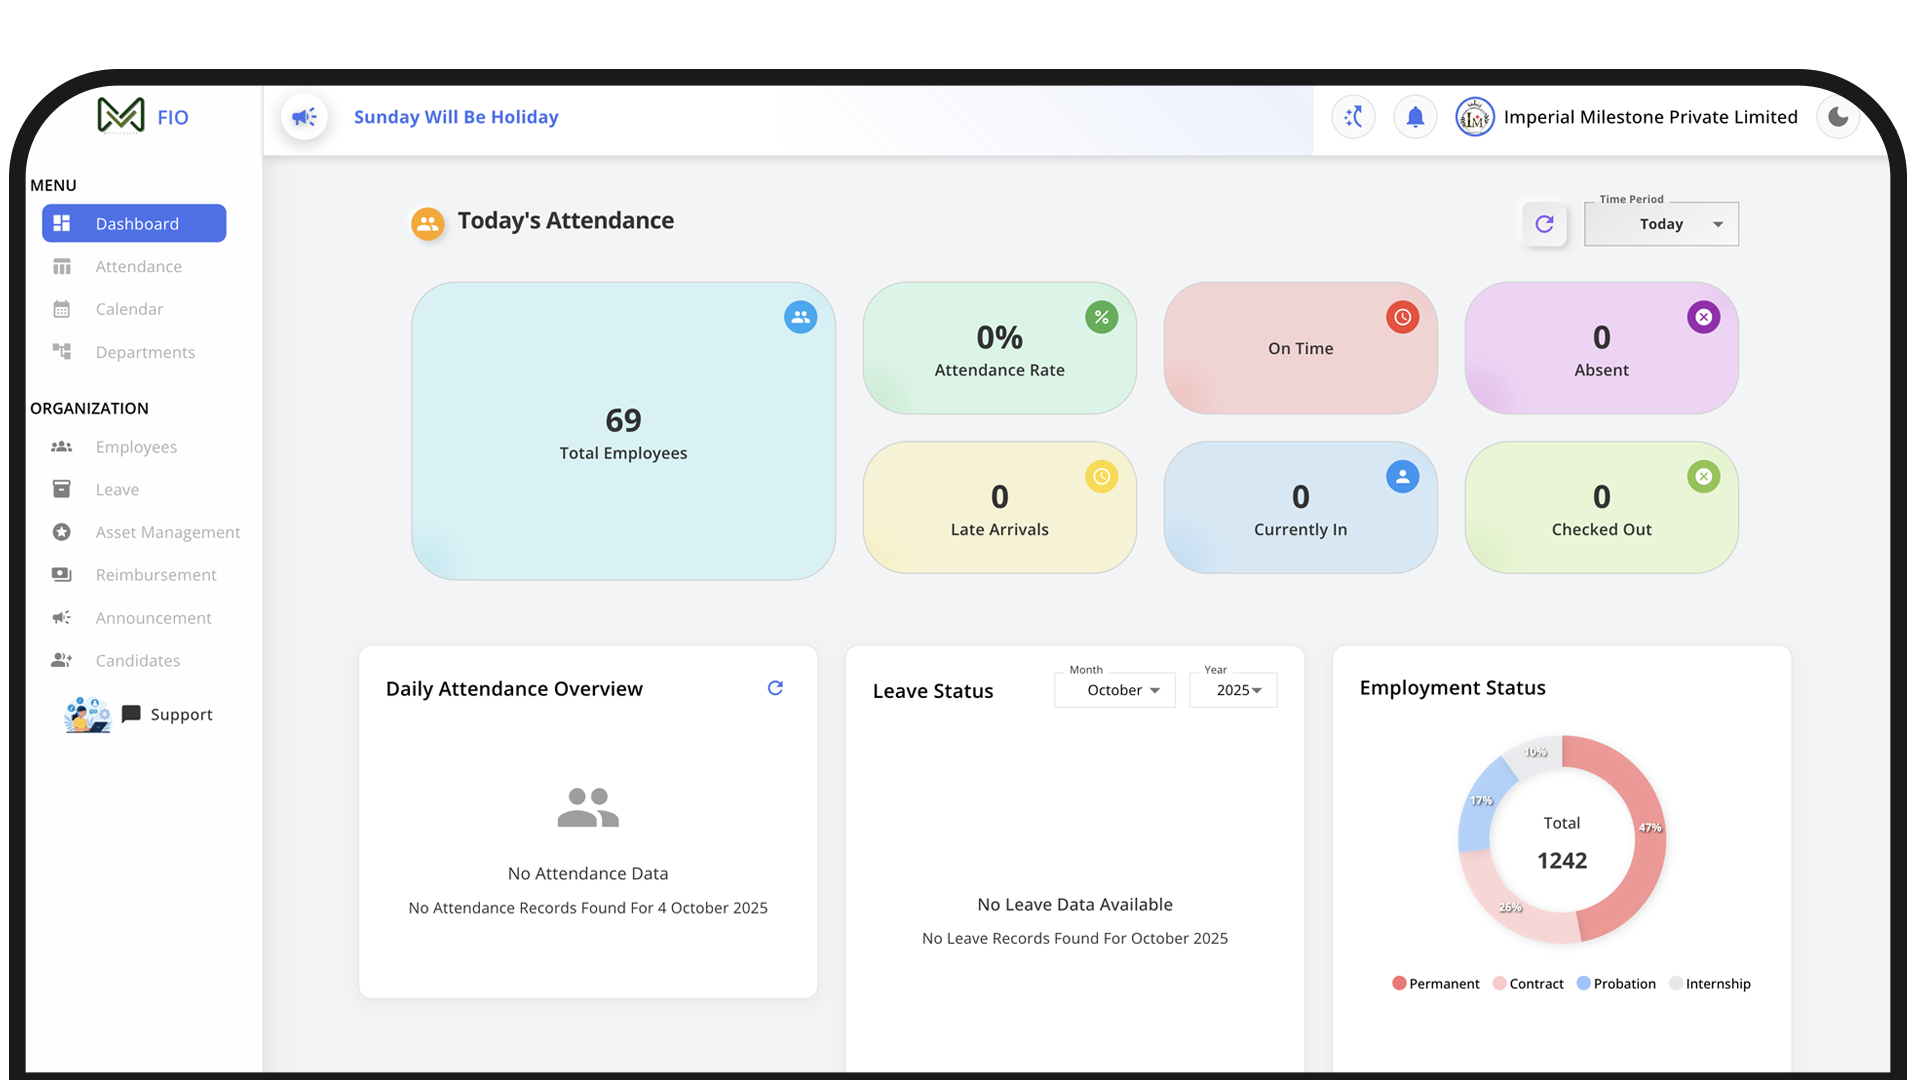The image size is (1920, 1080).
Task: Open the Attendance menu item
Action: coord(138,267)
